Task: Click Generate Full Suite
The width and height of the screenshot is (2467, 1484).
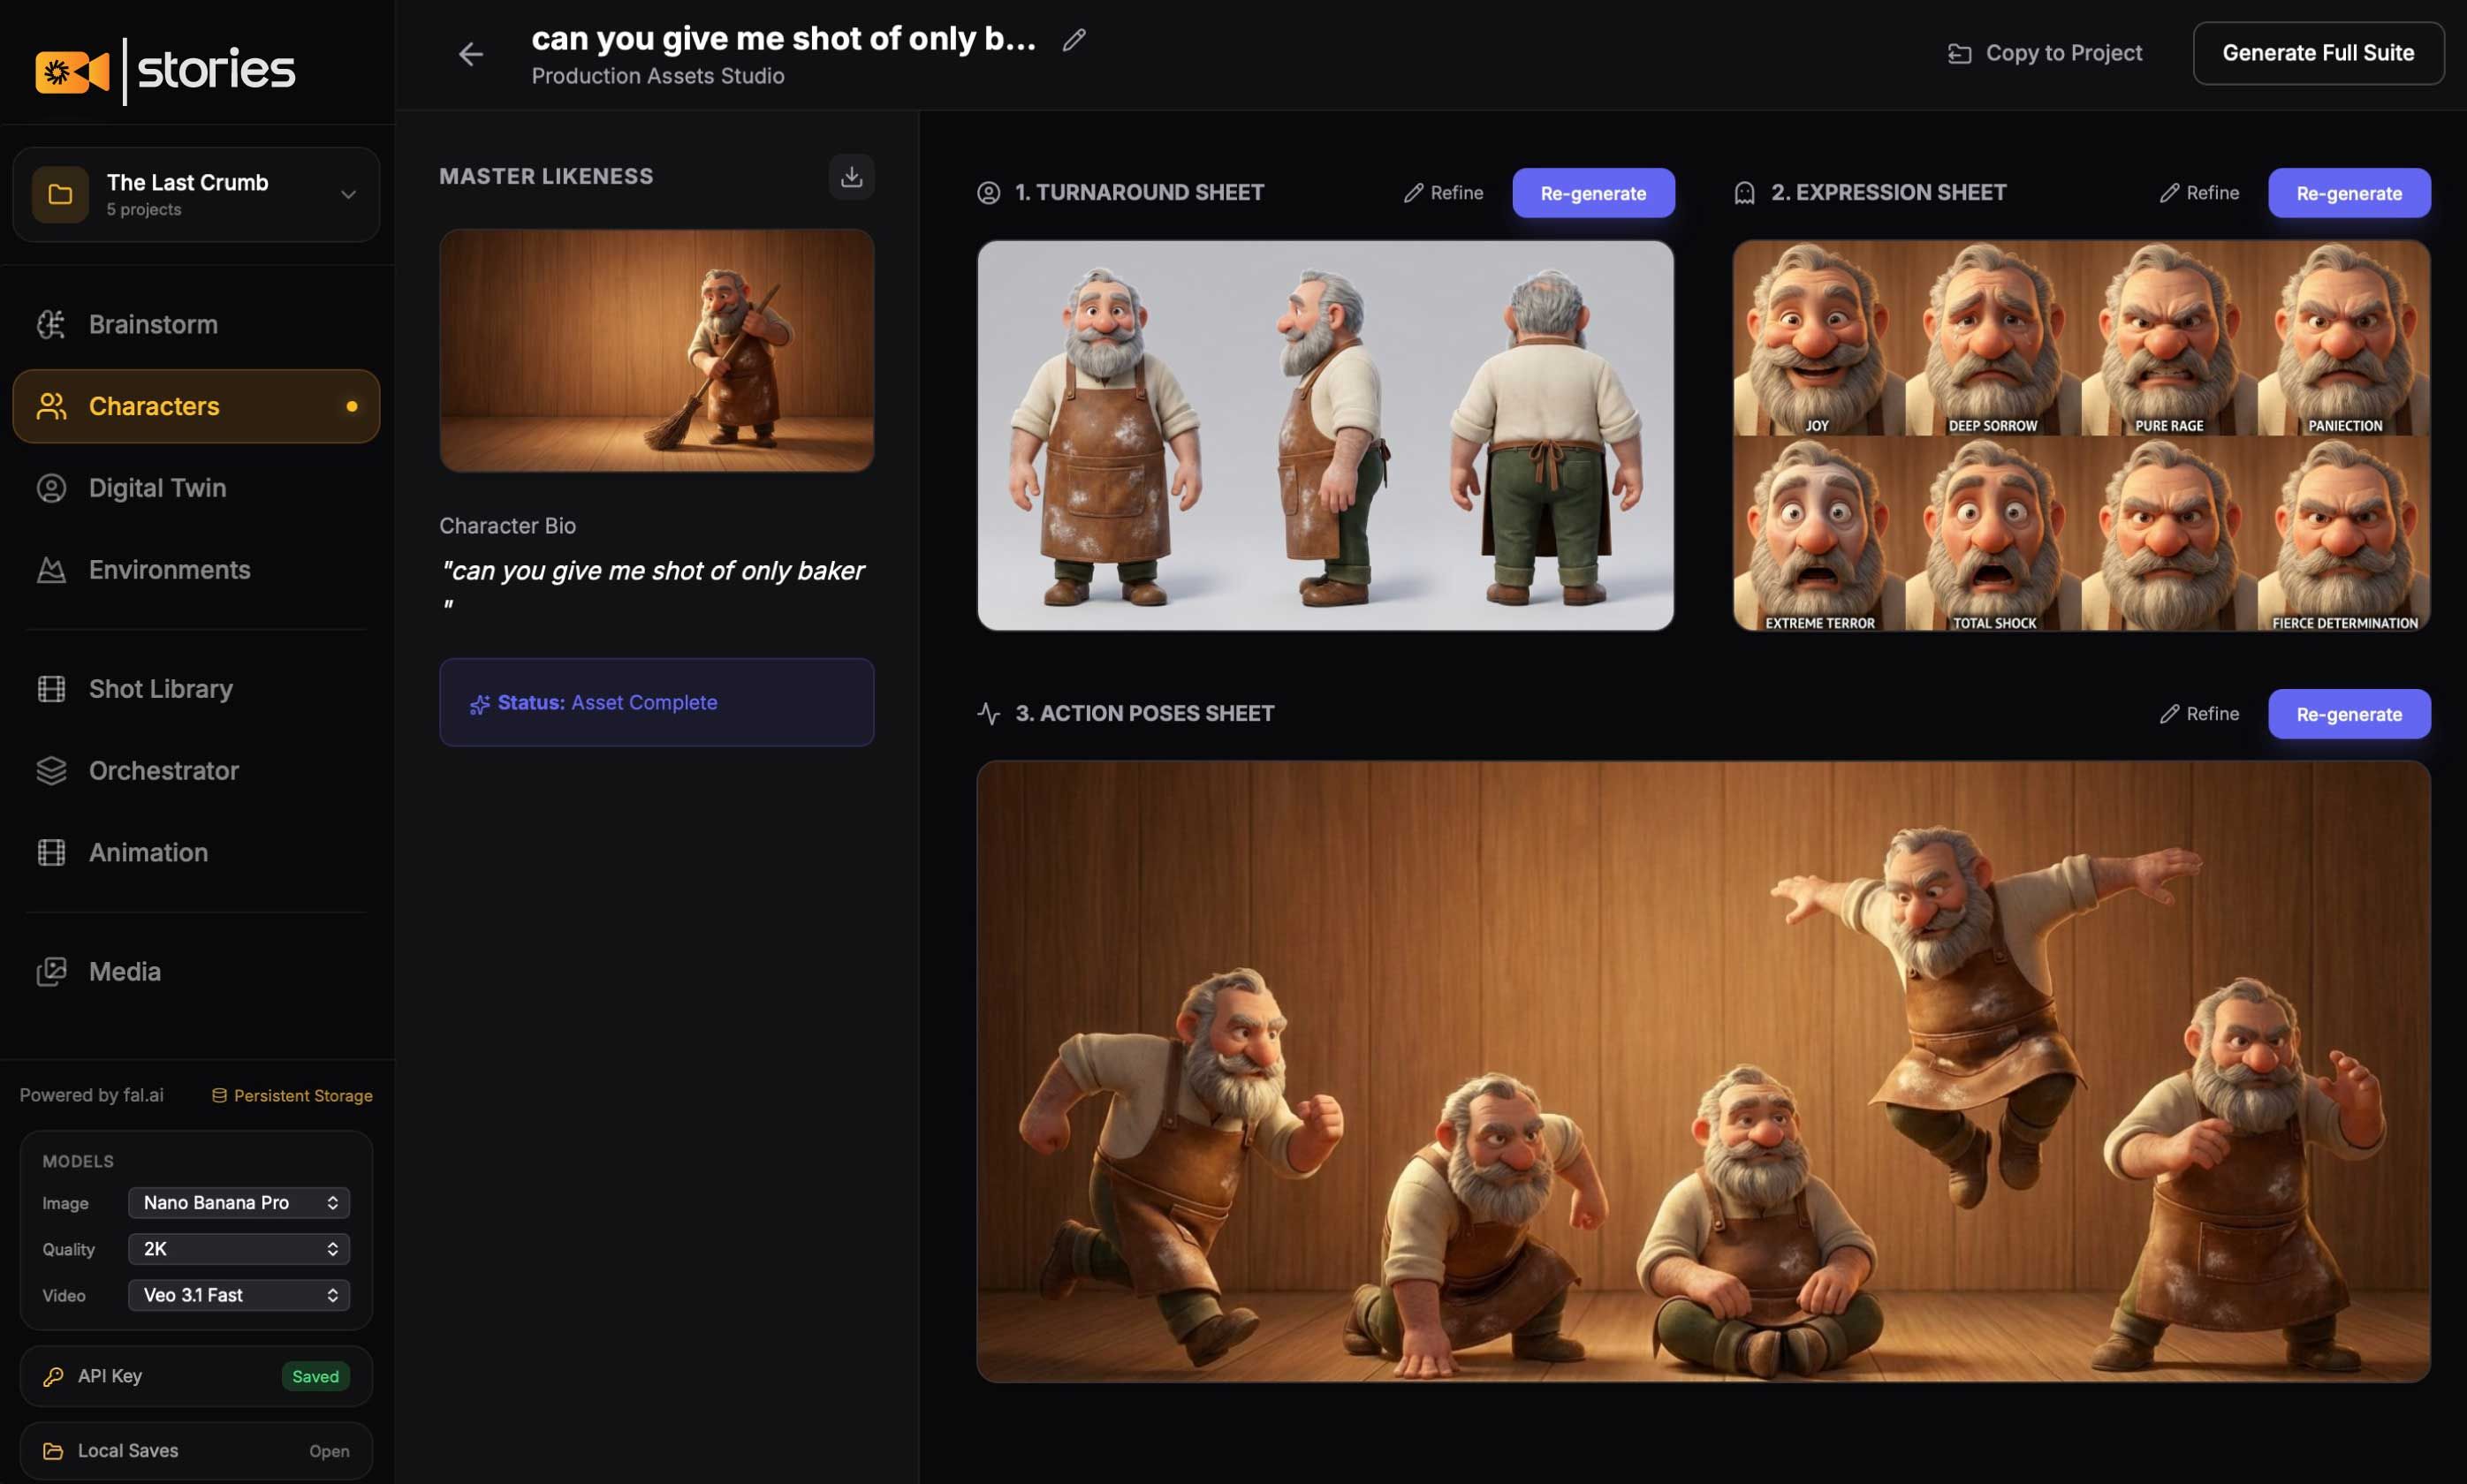Action: point(2318,52)
